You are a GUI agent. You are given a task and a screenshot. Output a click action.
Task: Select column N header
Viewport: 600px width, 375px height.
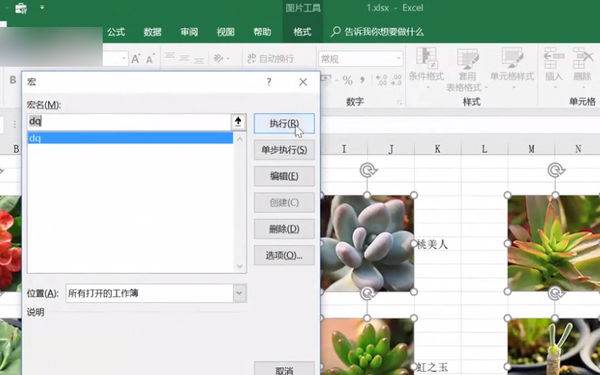578,148
